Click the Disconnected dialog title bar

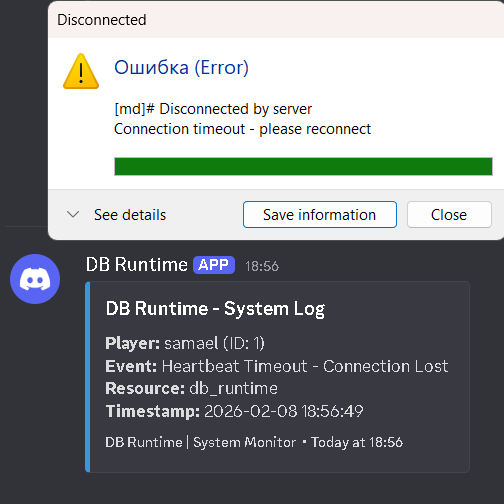point(276,20)
